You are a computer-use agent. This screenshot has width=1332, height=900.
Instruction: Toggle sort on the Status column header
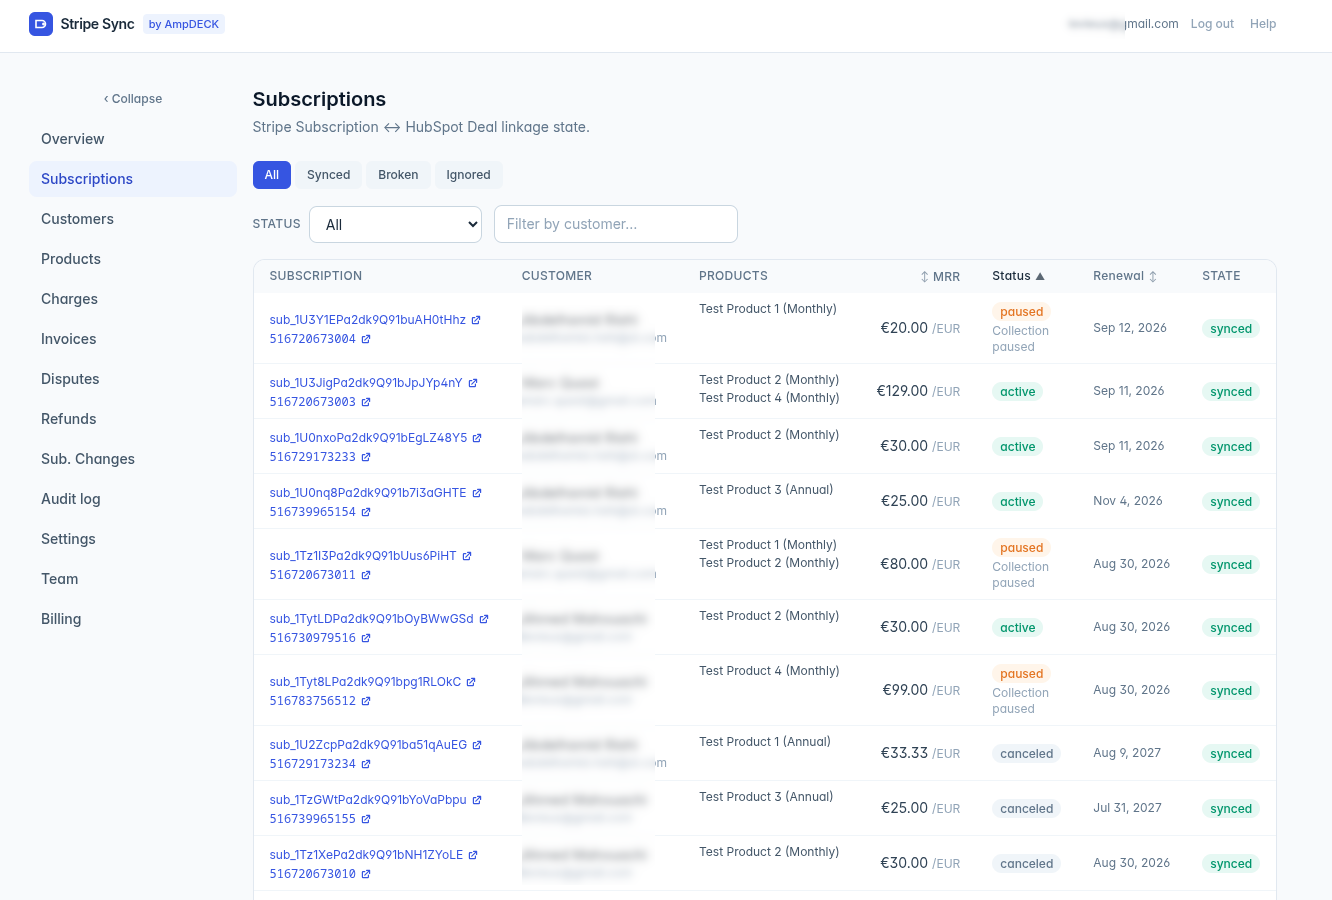click(1018, 276)
